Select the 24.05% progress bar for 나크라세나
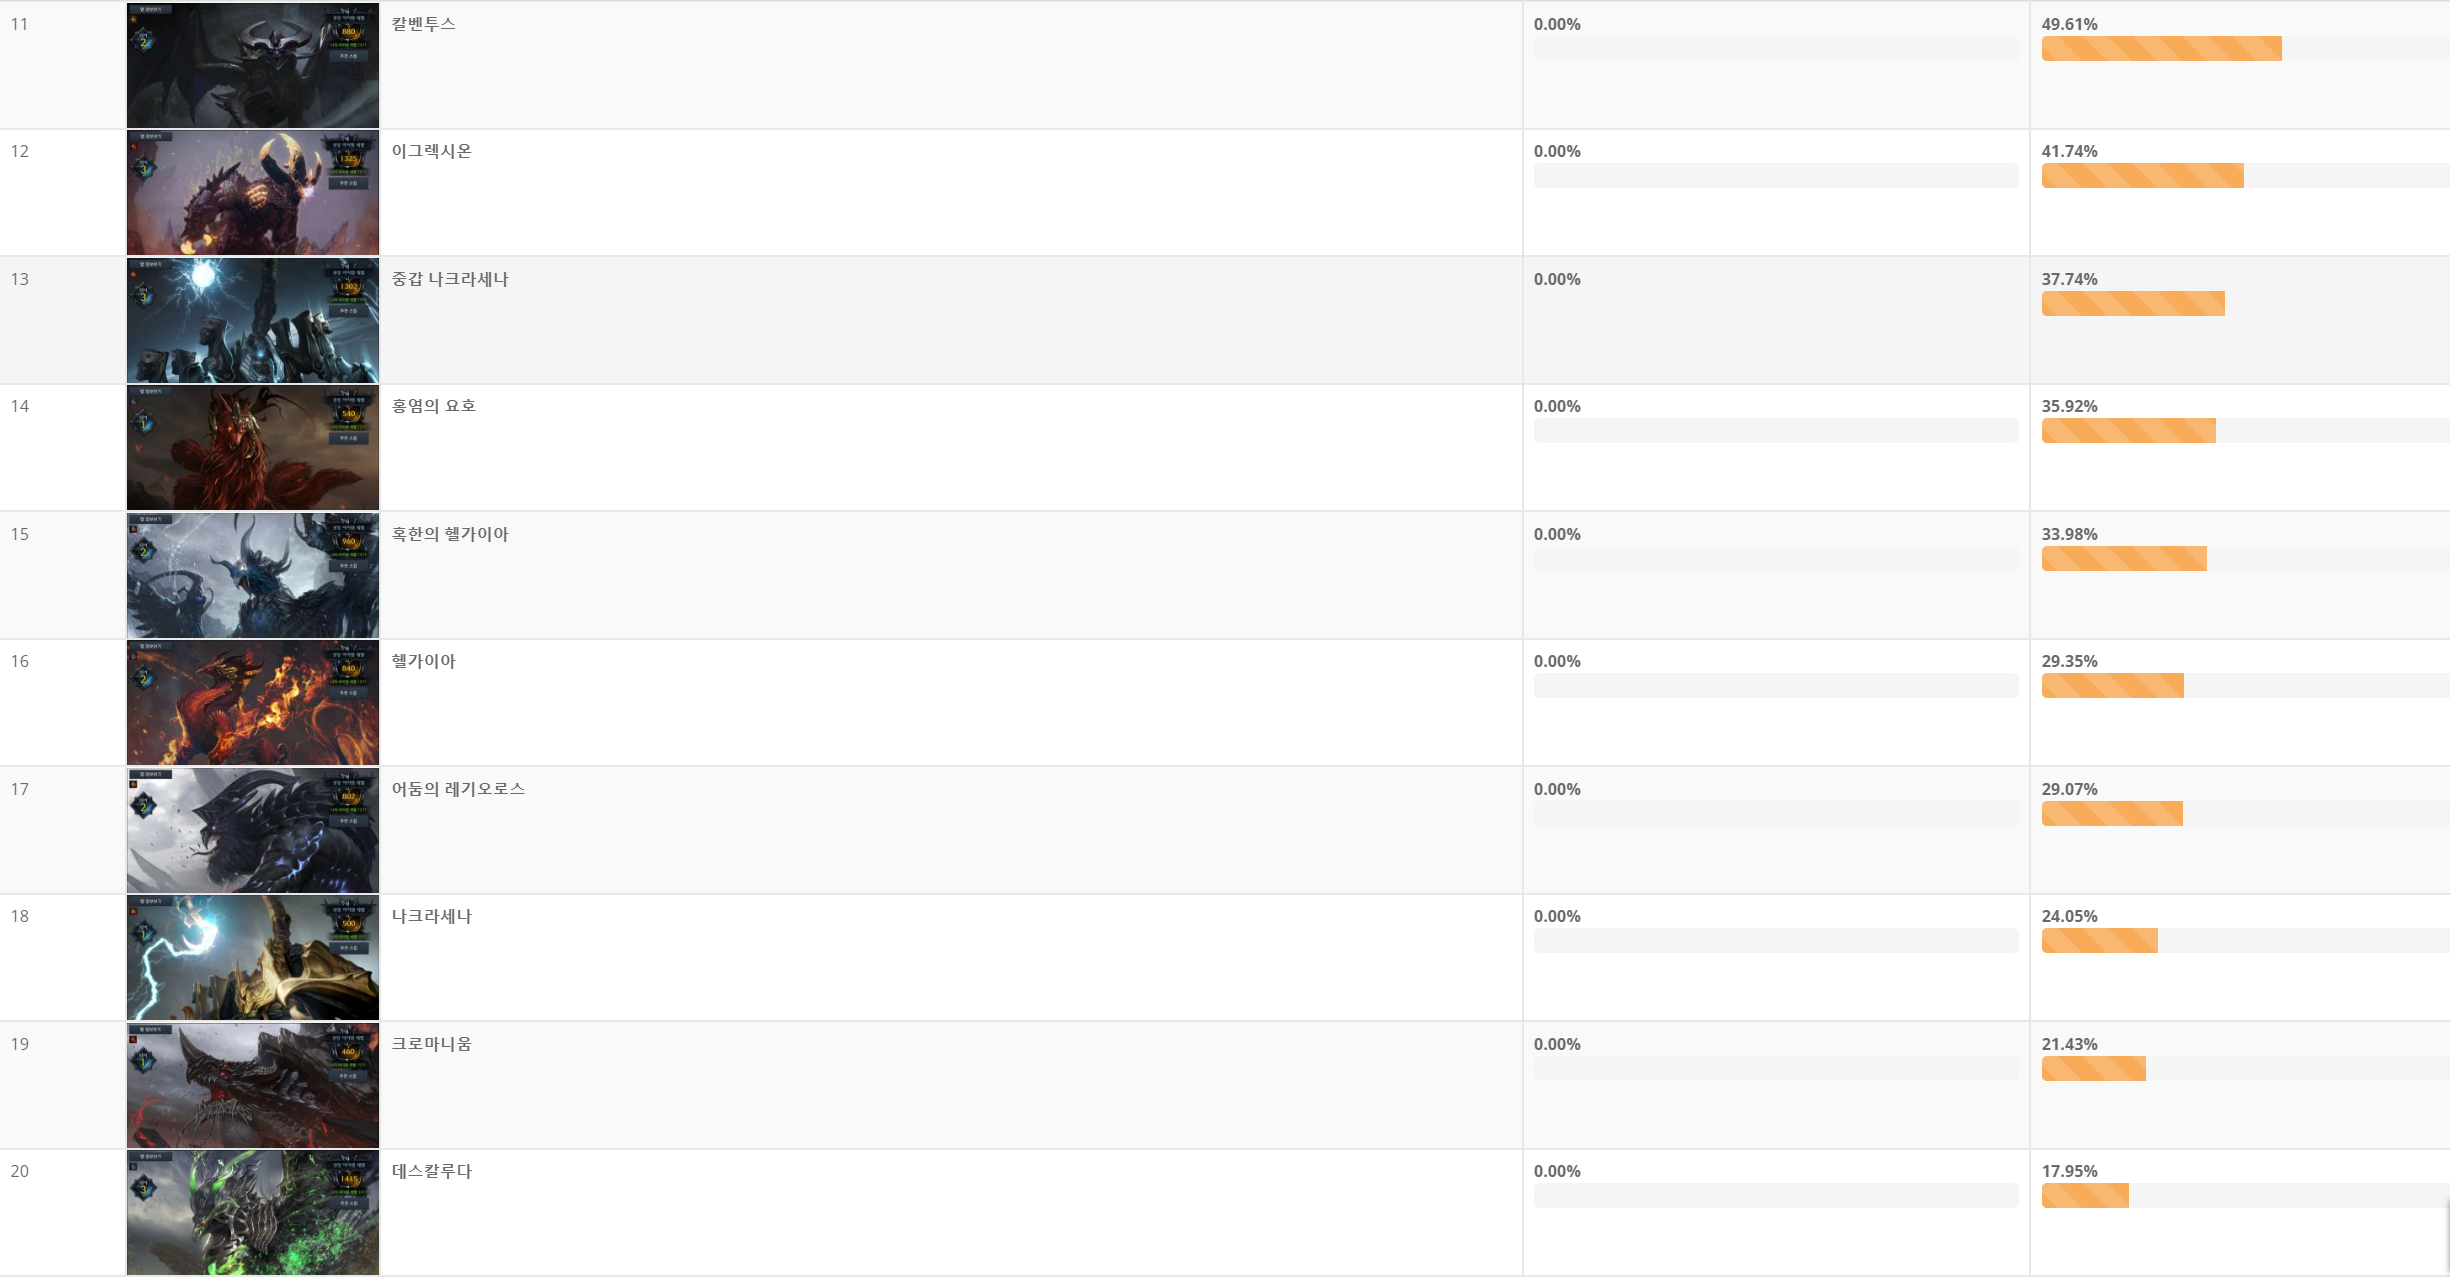The image size is (2450, 1277). pos(2099,940)
